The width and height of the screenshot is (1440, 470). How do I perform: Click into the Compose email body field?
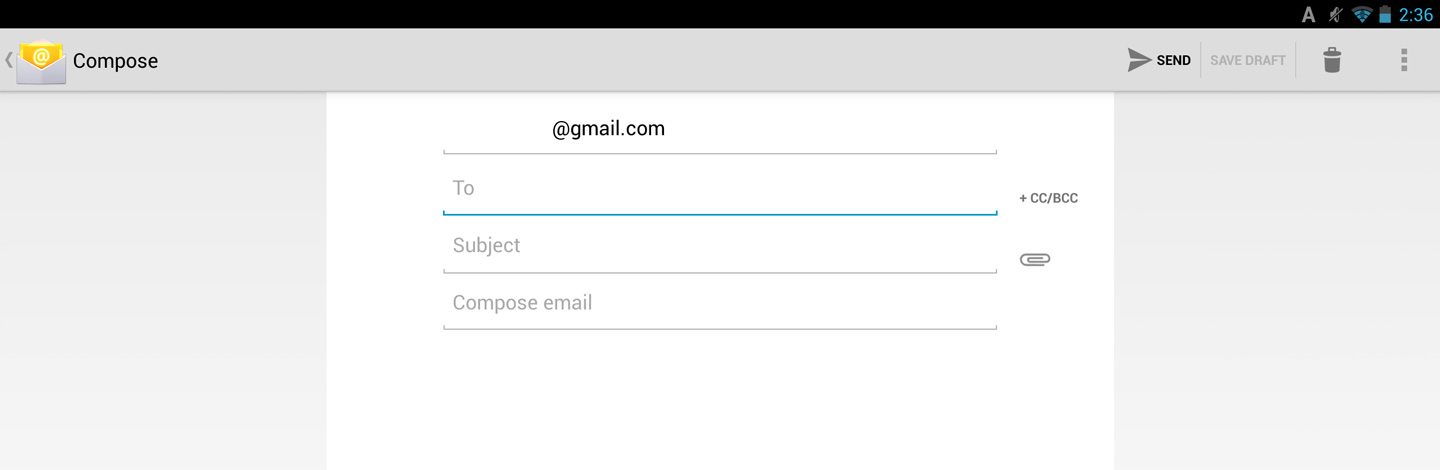(720, 303)
